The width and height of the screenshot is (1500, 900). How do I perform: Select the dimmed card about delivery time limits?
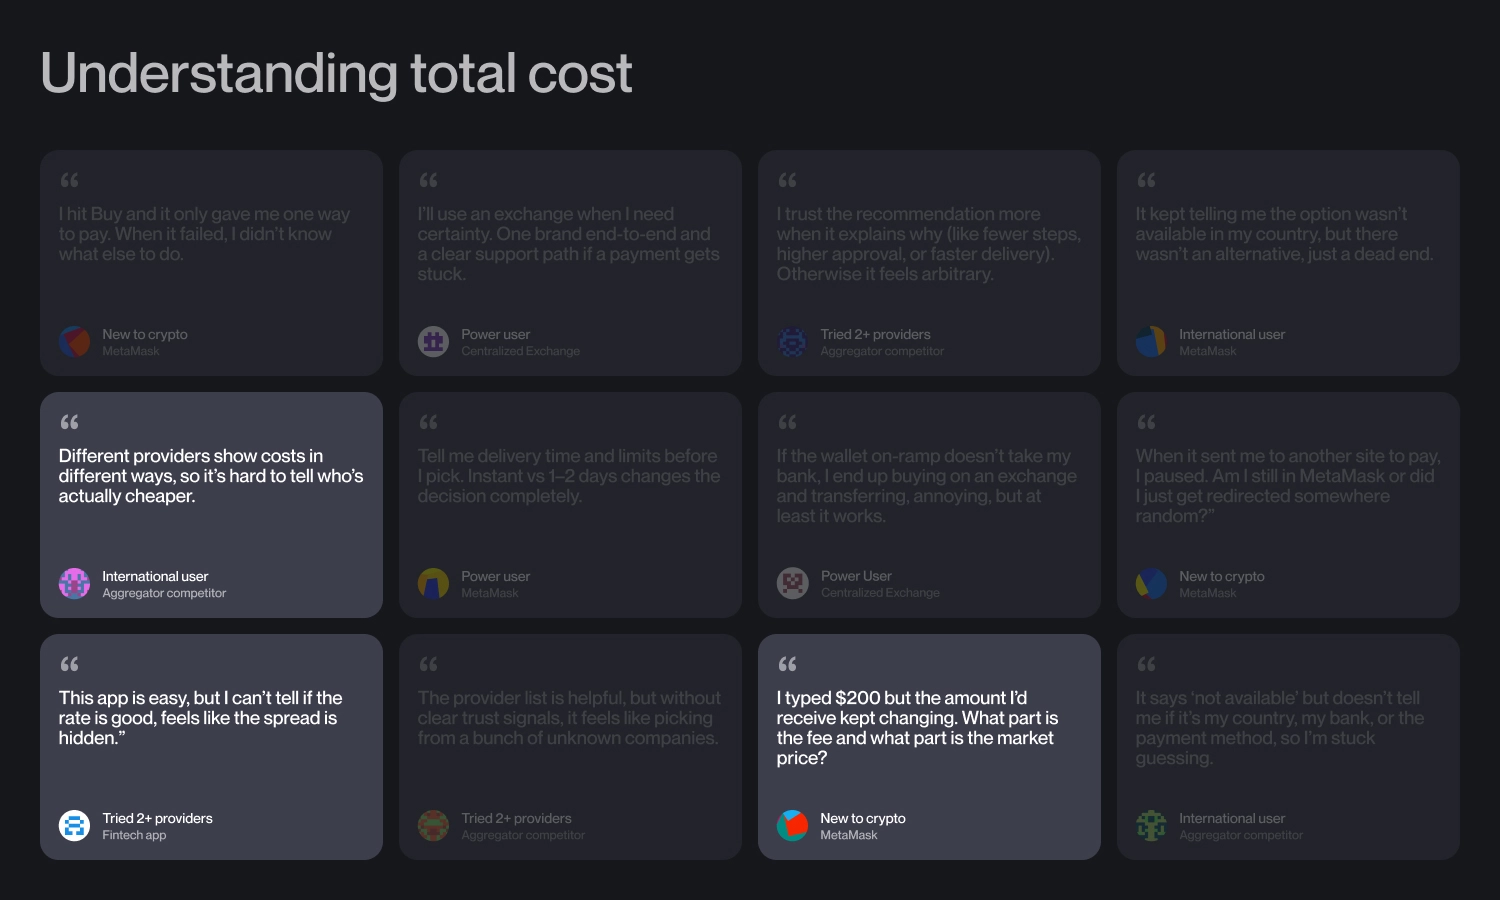point(570,505)
